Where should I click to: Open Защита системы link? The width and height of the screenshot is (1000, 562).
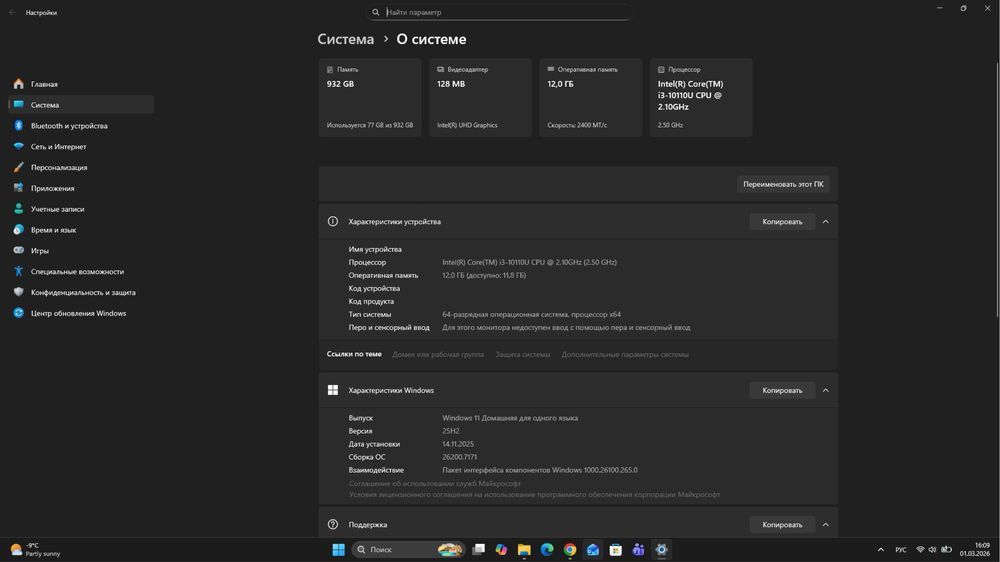point(522,355)
